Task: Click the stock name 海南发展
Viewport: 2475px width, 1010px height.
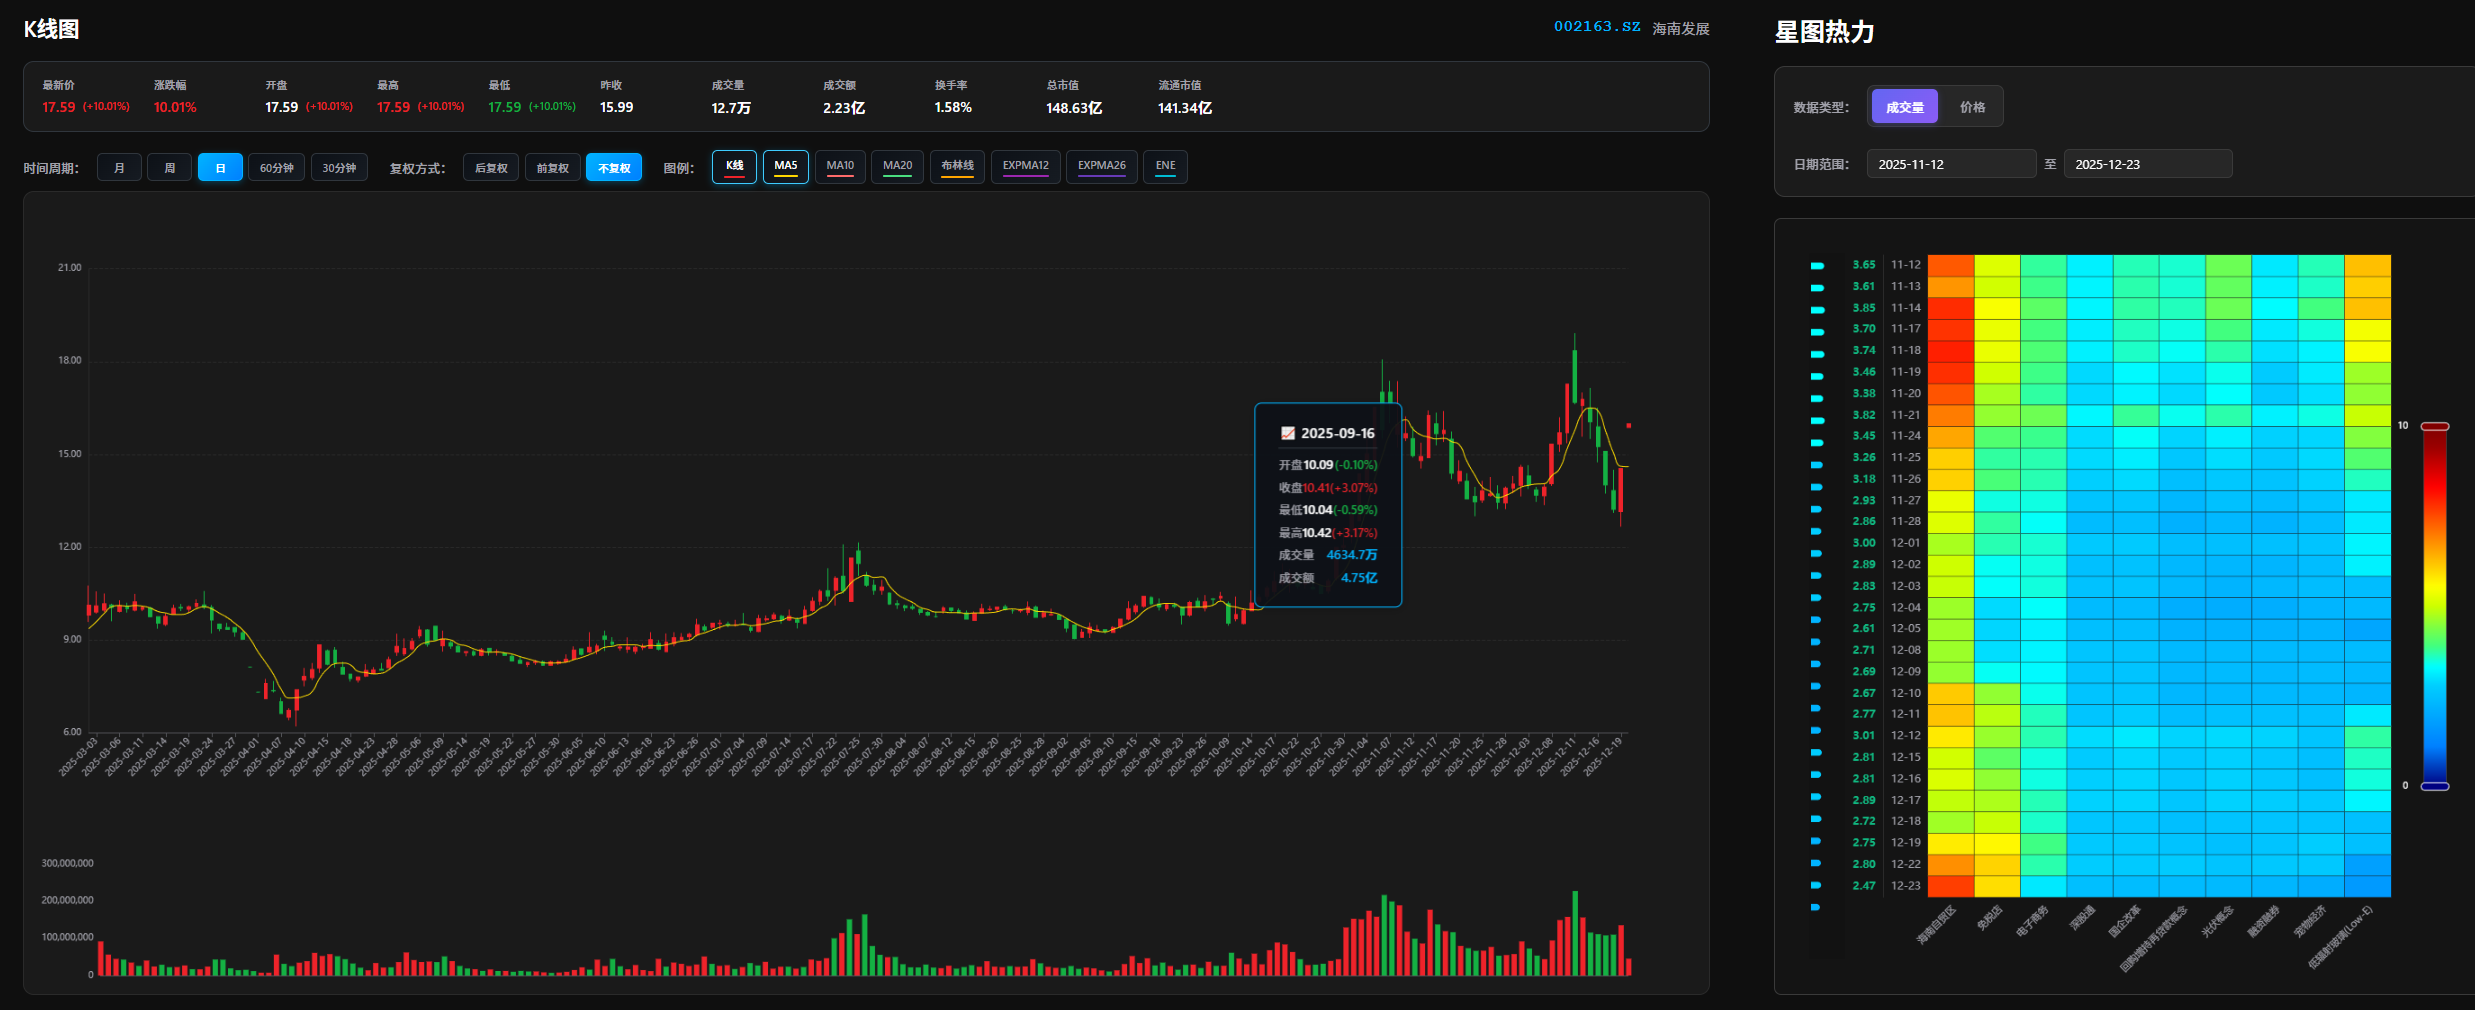Action: [1680, 29]
